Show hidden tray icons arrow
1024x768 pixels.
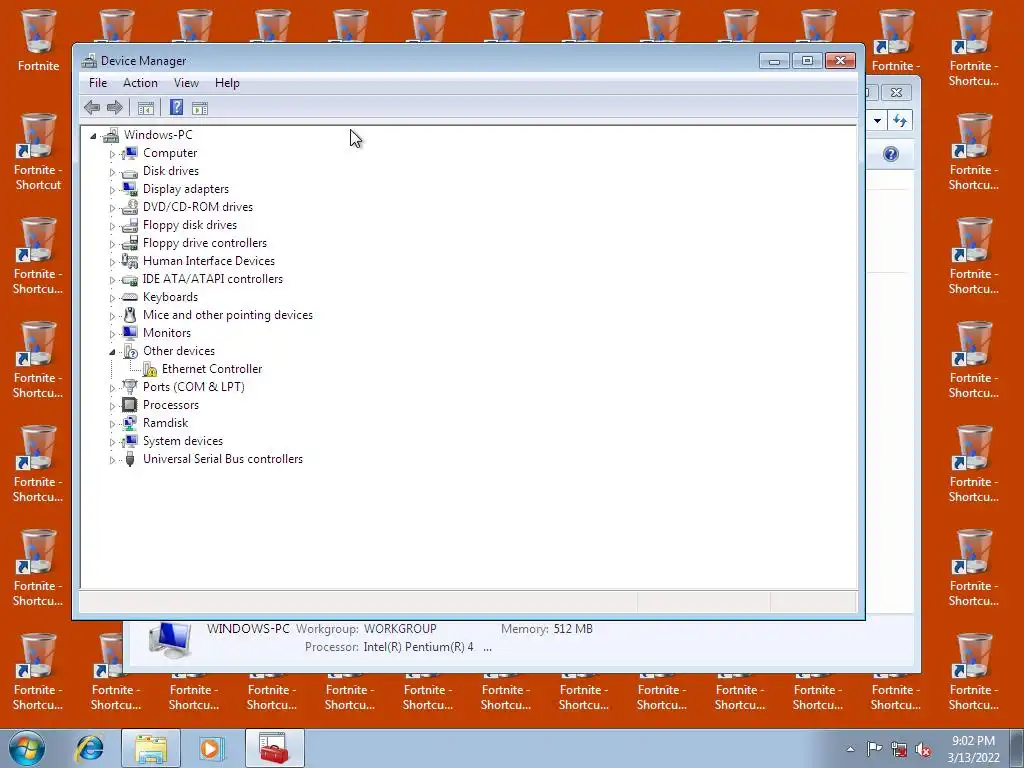pyautogui.click(x=850, y=749)
